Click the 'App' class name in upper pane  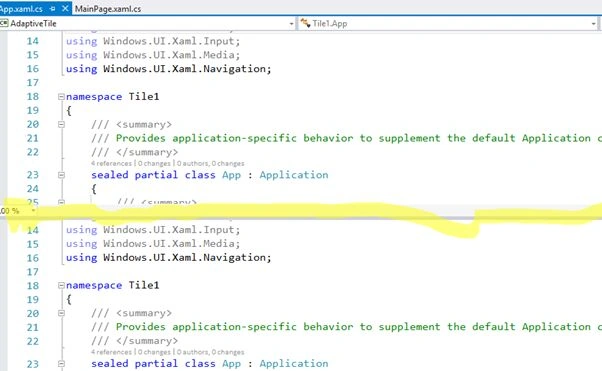click(x=231, y=175)
